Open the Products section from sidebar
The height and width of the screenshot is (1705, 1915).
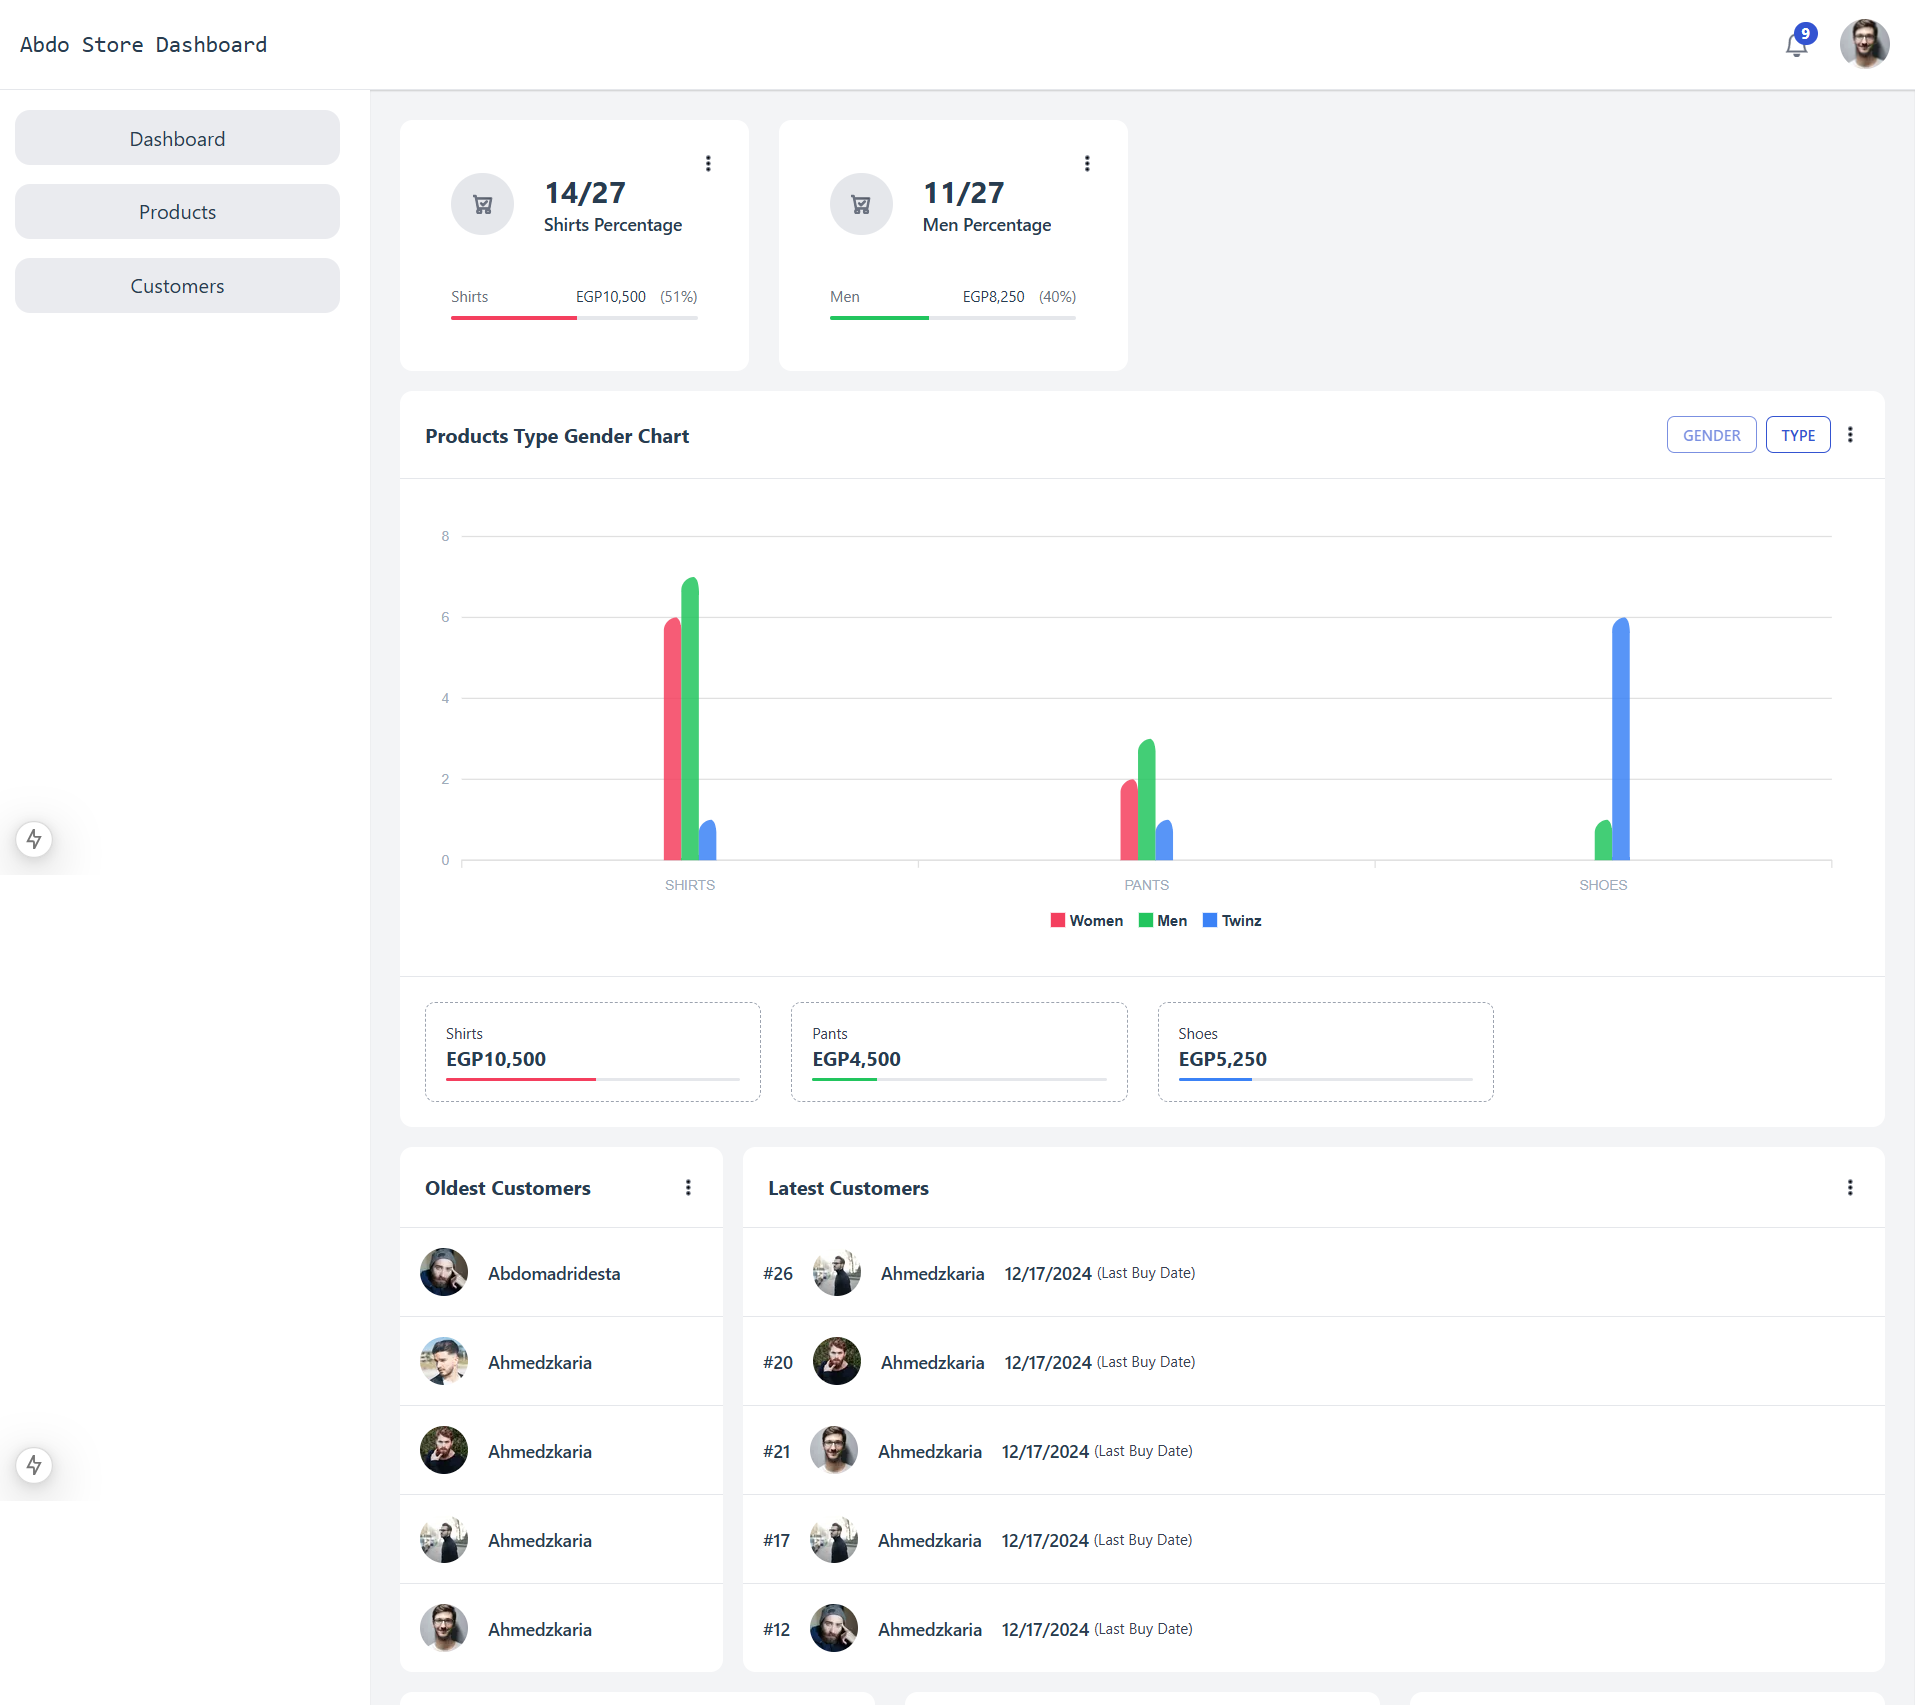point(176,211)
